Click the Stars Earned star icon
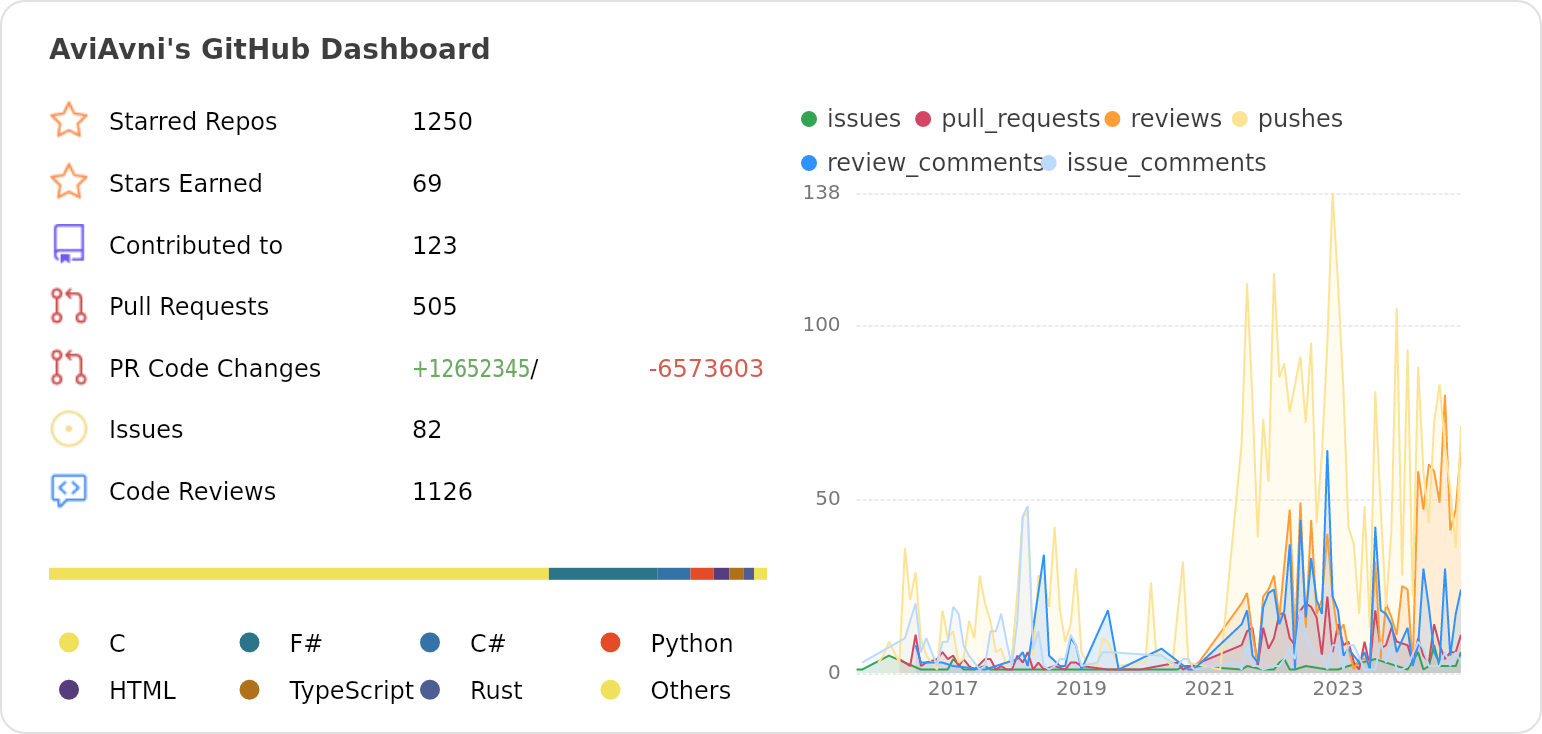The height and width of the screenshot is (734, 1542). coord(69,182)
